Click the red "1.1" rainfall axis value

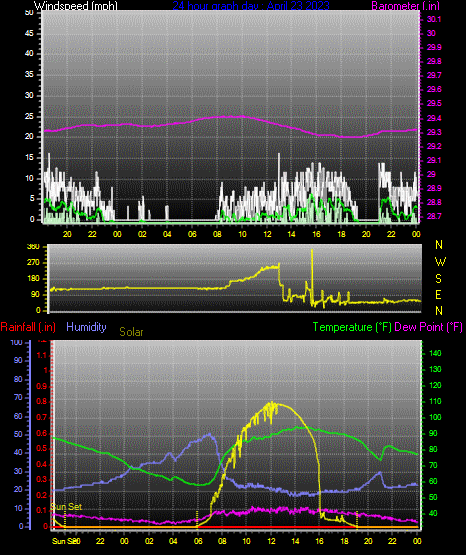(42, 355)
